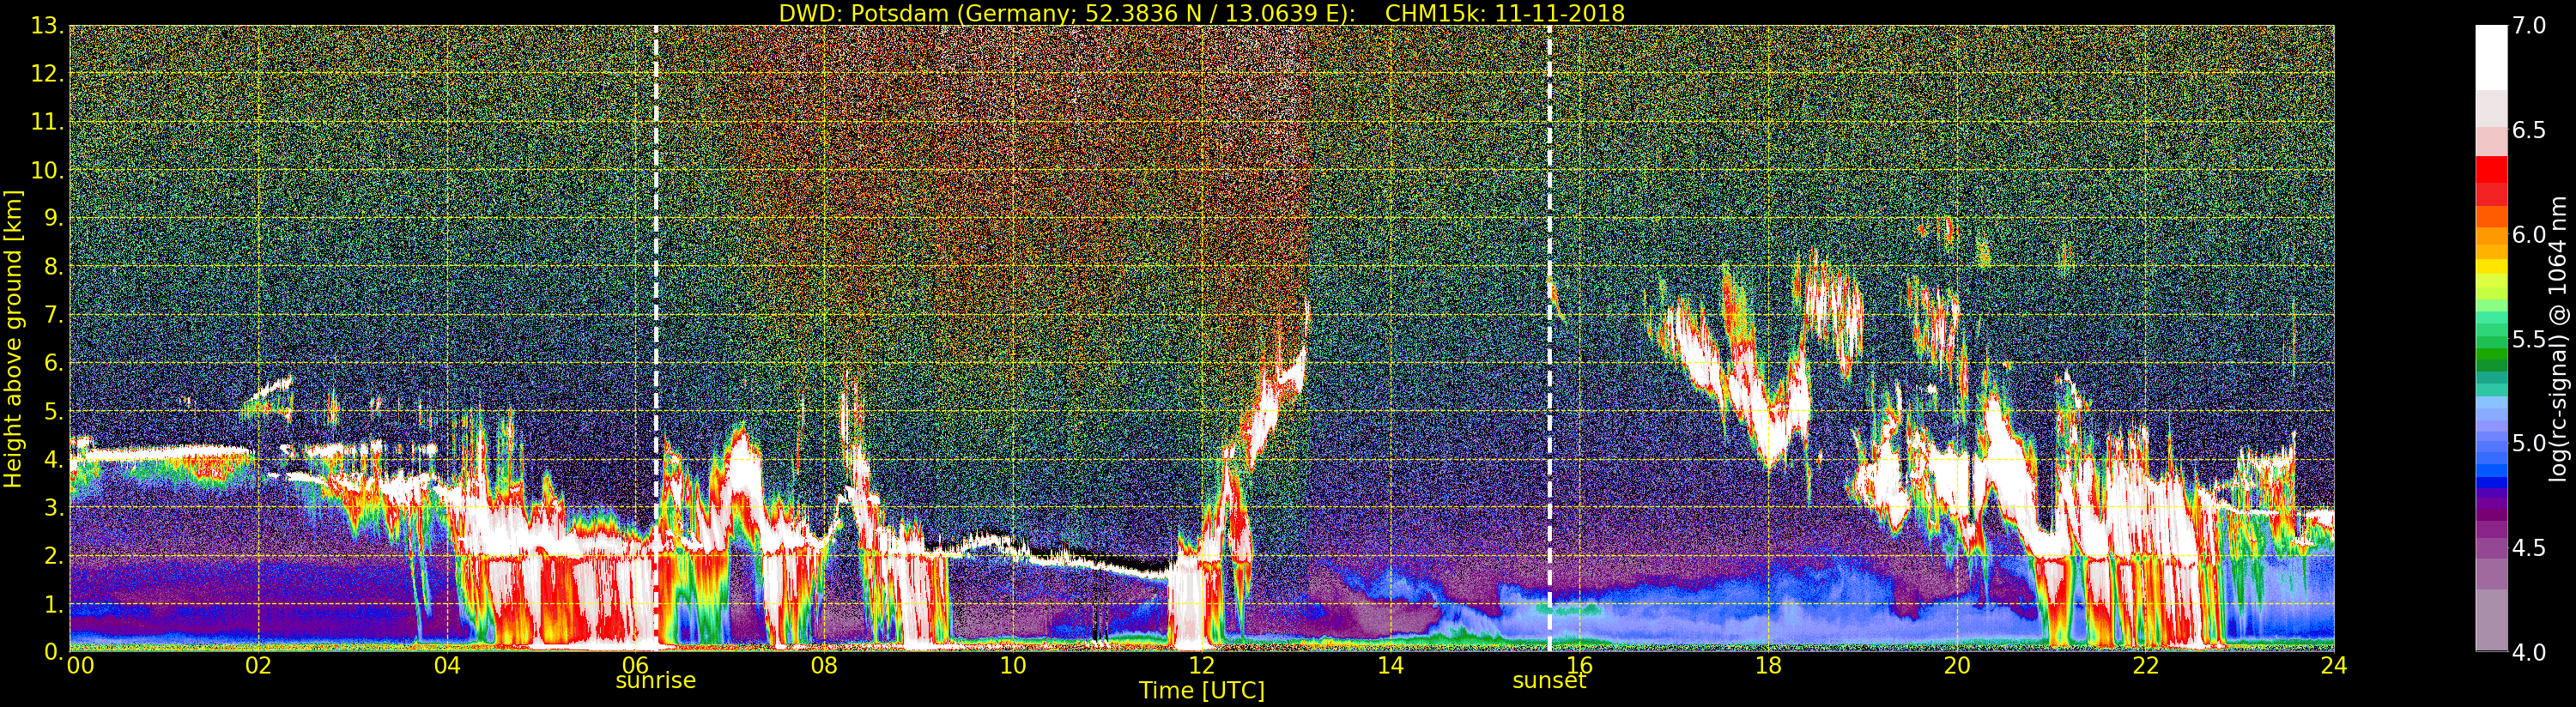
Task: Click the time axis tick label '08'
Action: 824,665
